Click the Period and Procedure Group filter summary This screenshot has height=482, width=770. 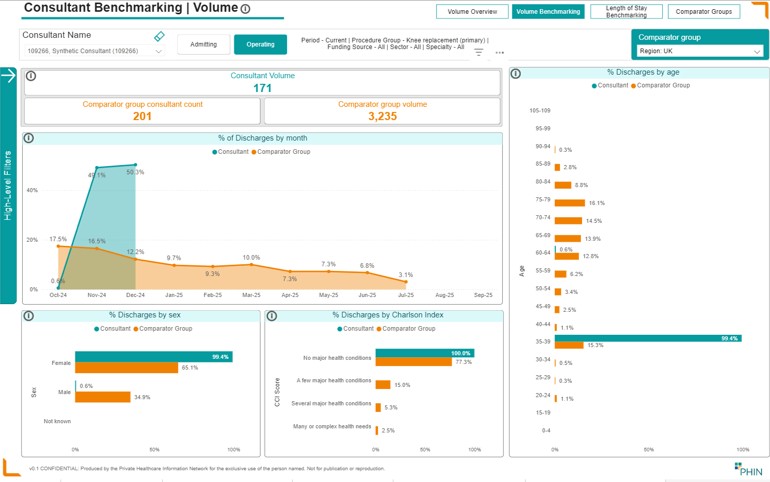pyautogui.click(x=394, y=44)
